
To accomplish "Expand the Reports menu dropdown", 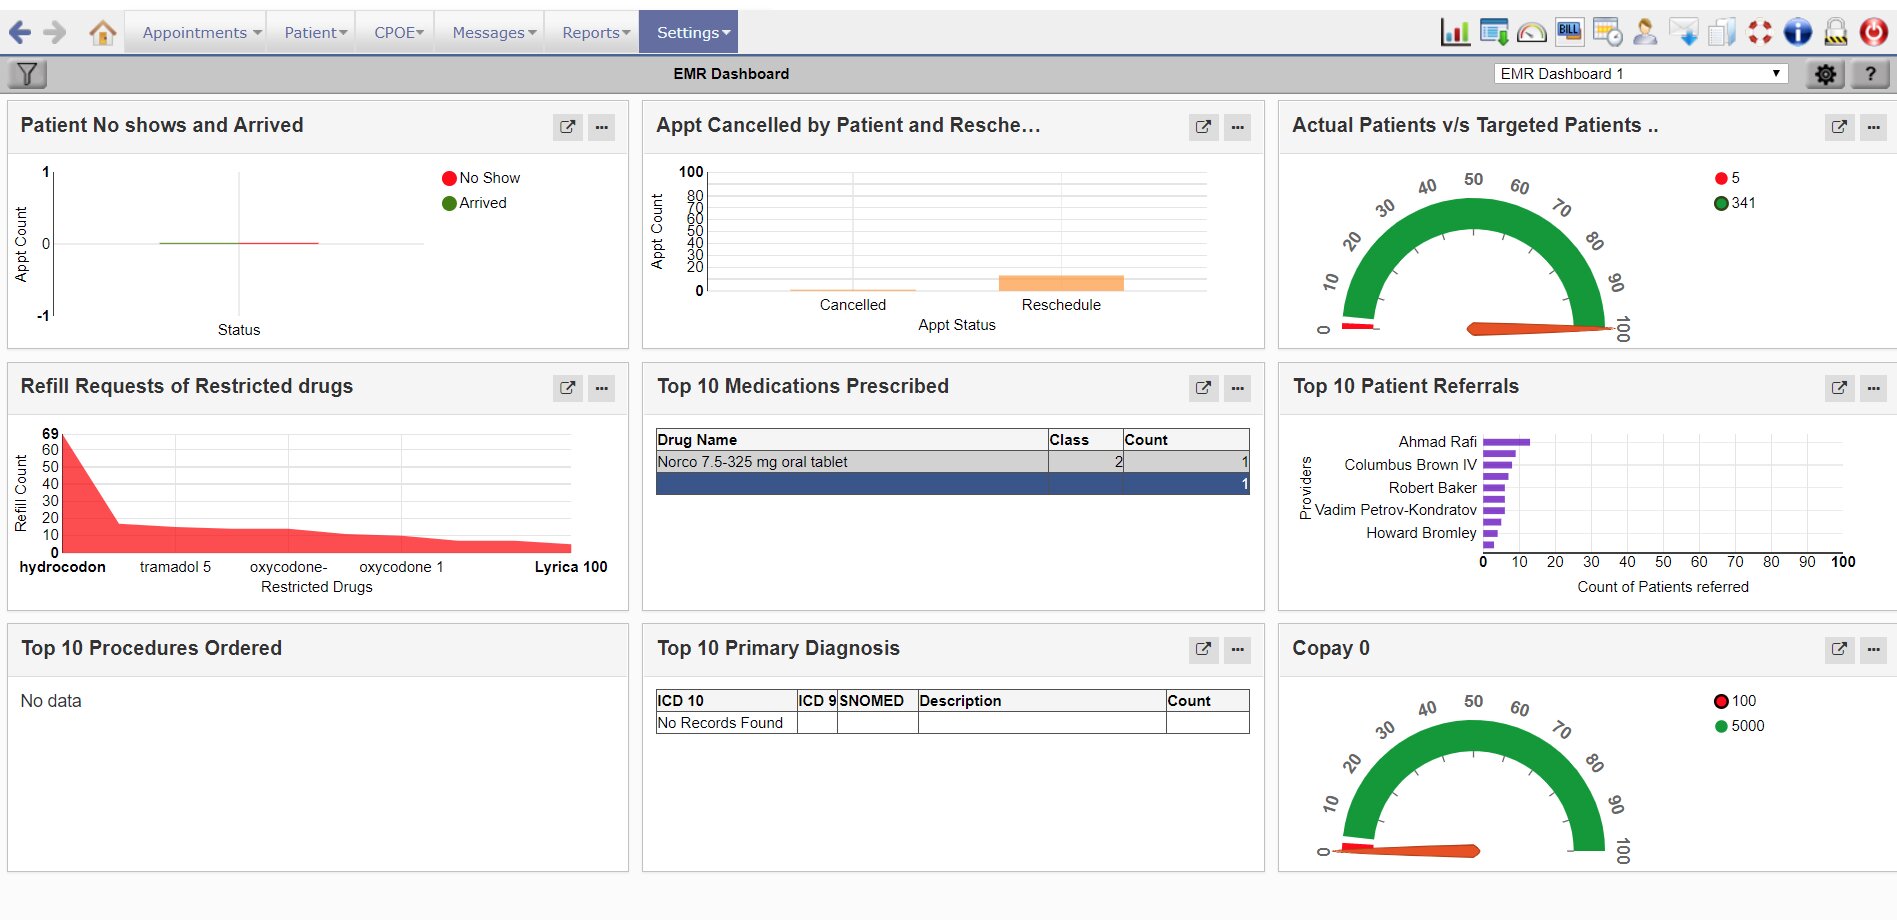I will (x=596, y=33).
